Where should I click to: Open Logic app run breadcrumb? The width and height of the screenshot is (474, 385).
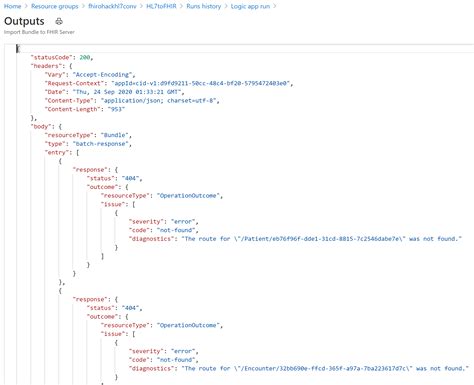tap(250, 6)
